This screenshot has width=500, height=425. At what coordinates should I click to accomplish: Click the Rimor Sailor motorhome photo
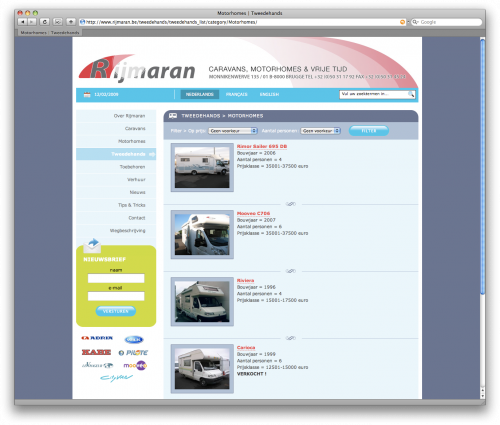click(x=202, y=167)
